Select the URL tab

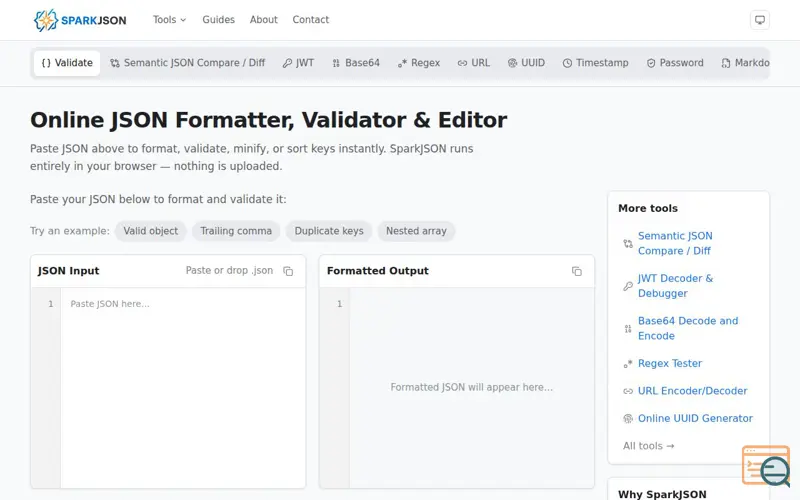tap(474, 63)
